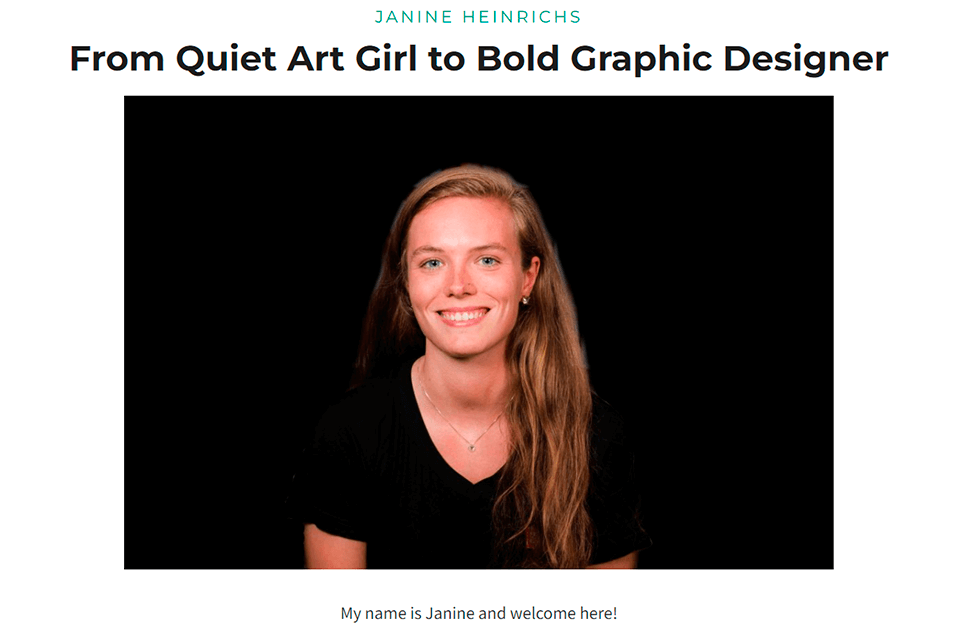The image size is (960, 640).
Task: Open the portrait photo of Janine
Action: tap(478, 332)
